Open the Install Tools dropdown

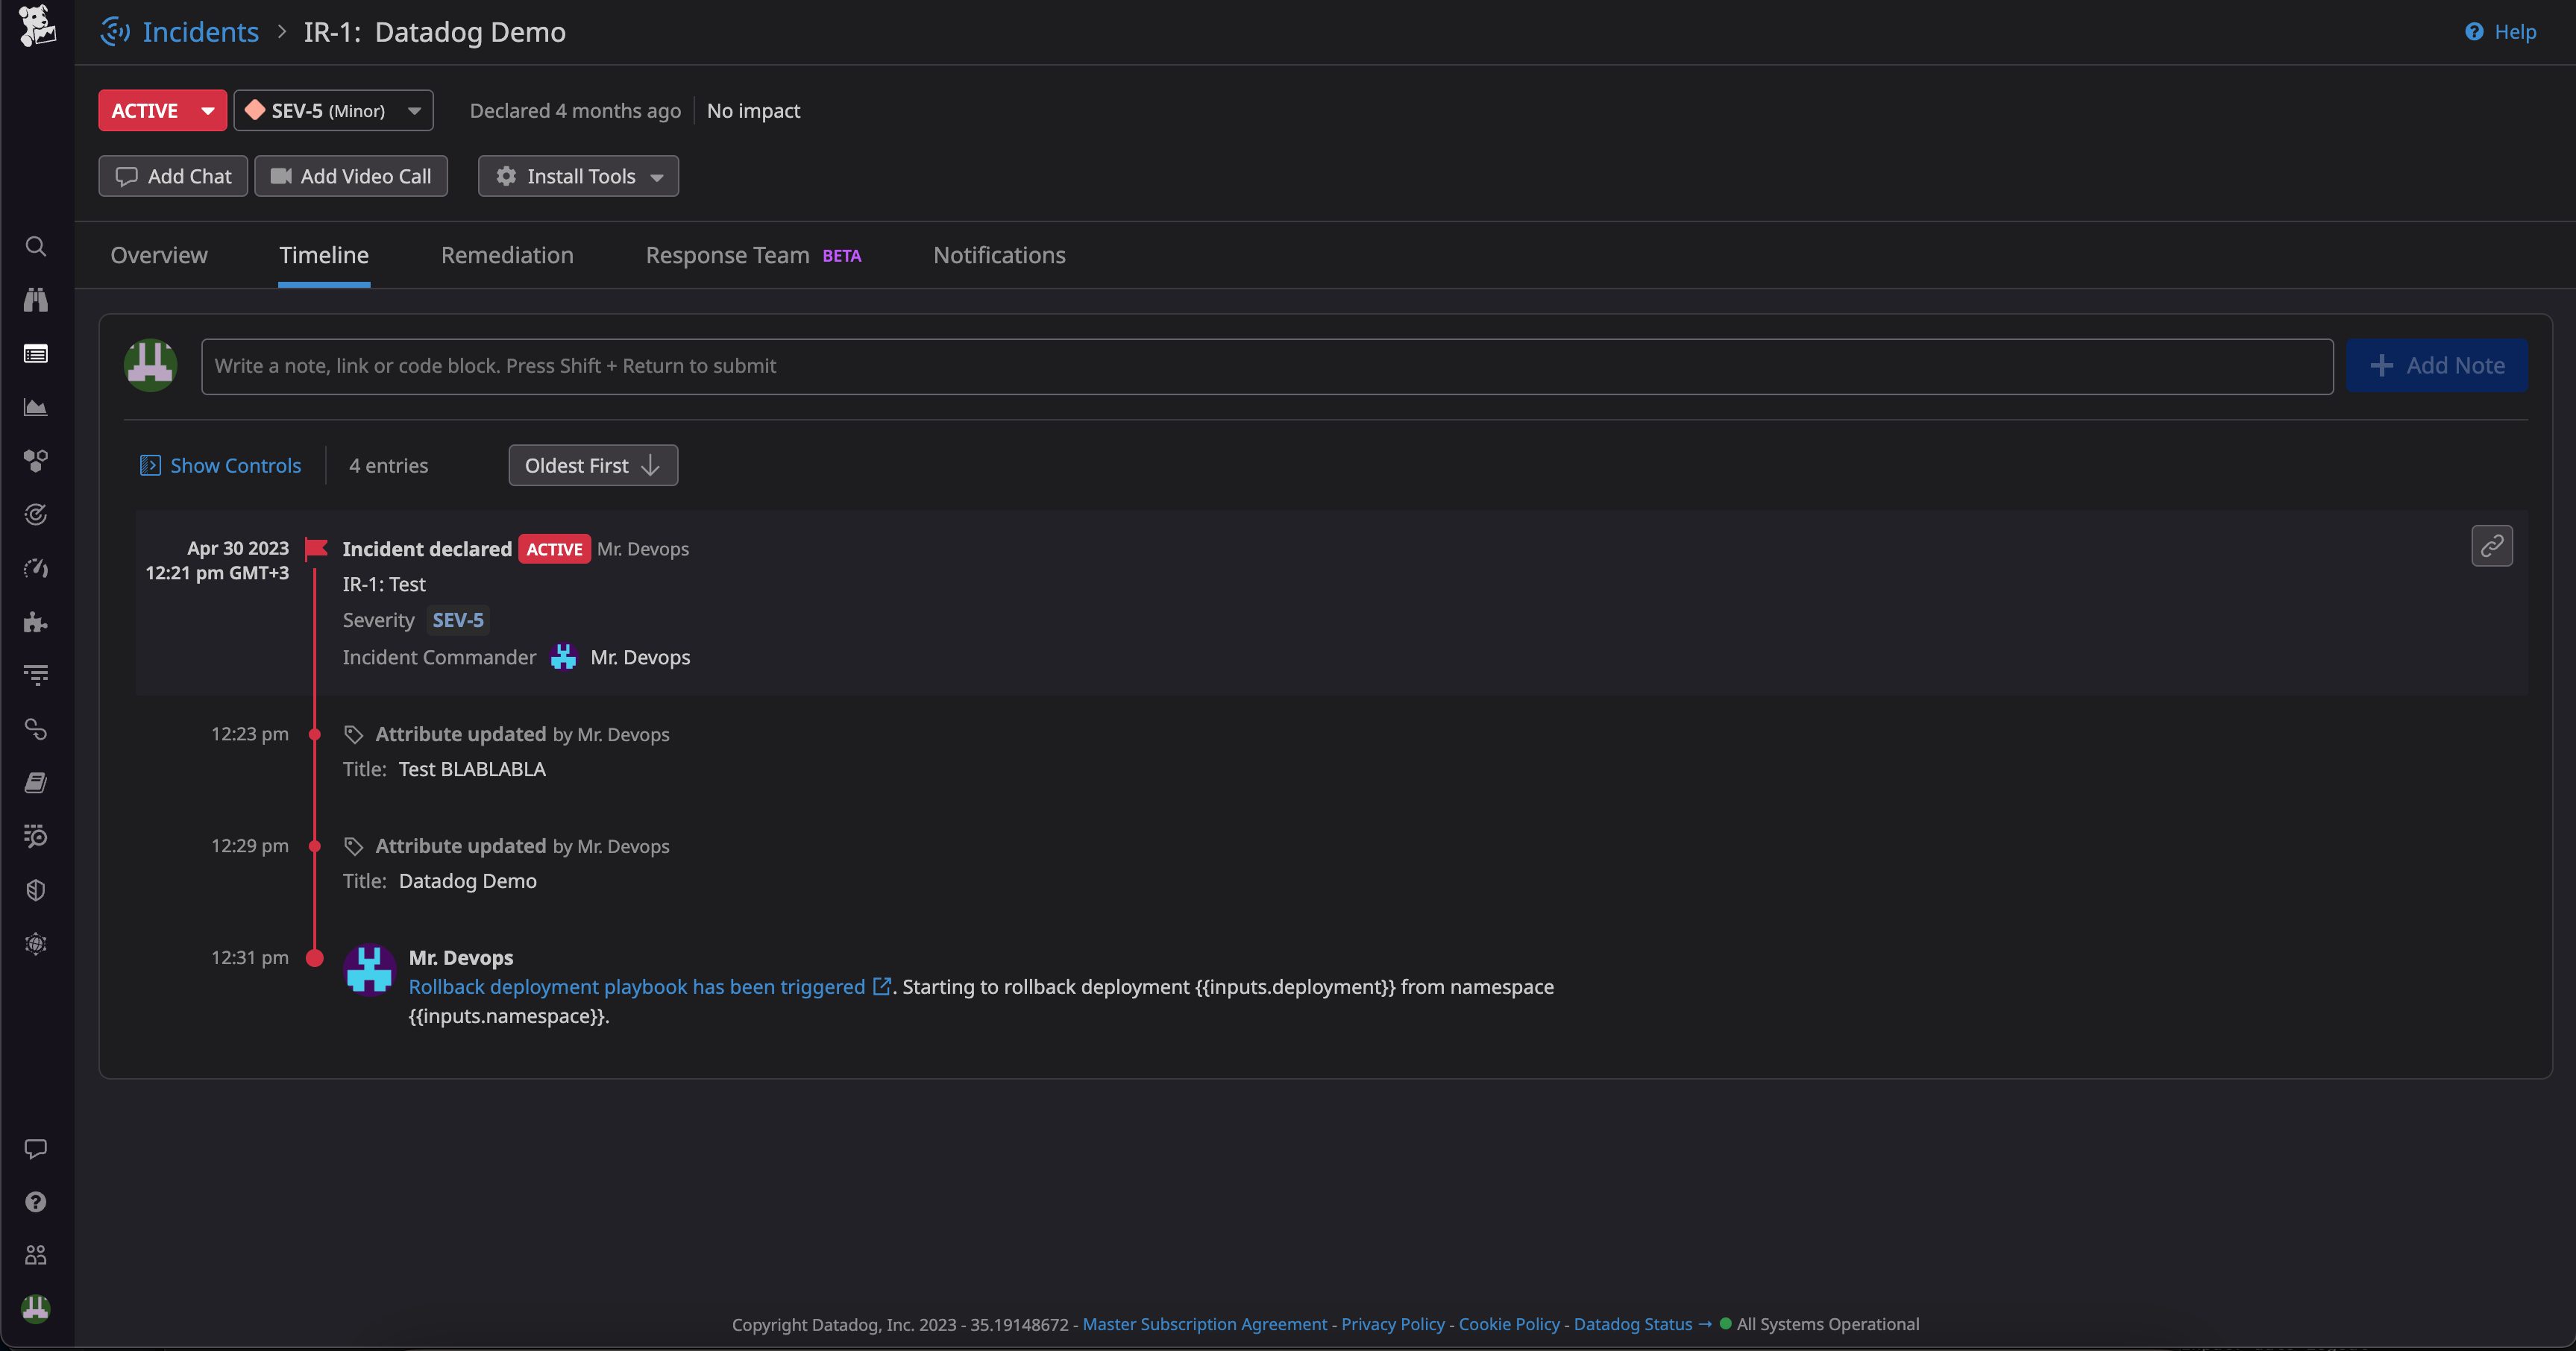(578, 176)
